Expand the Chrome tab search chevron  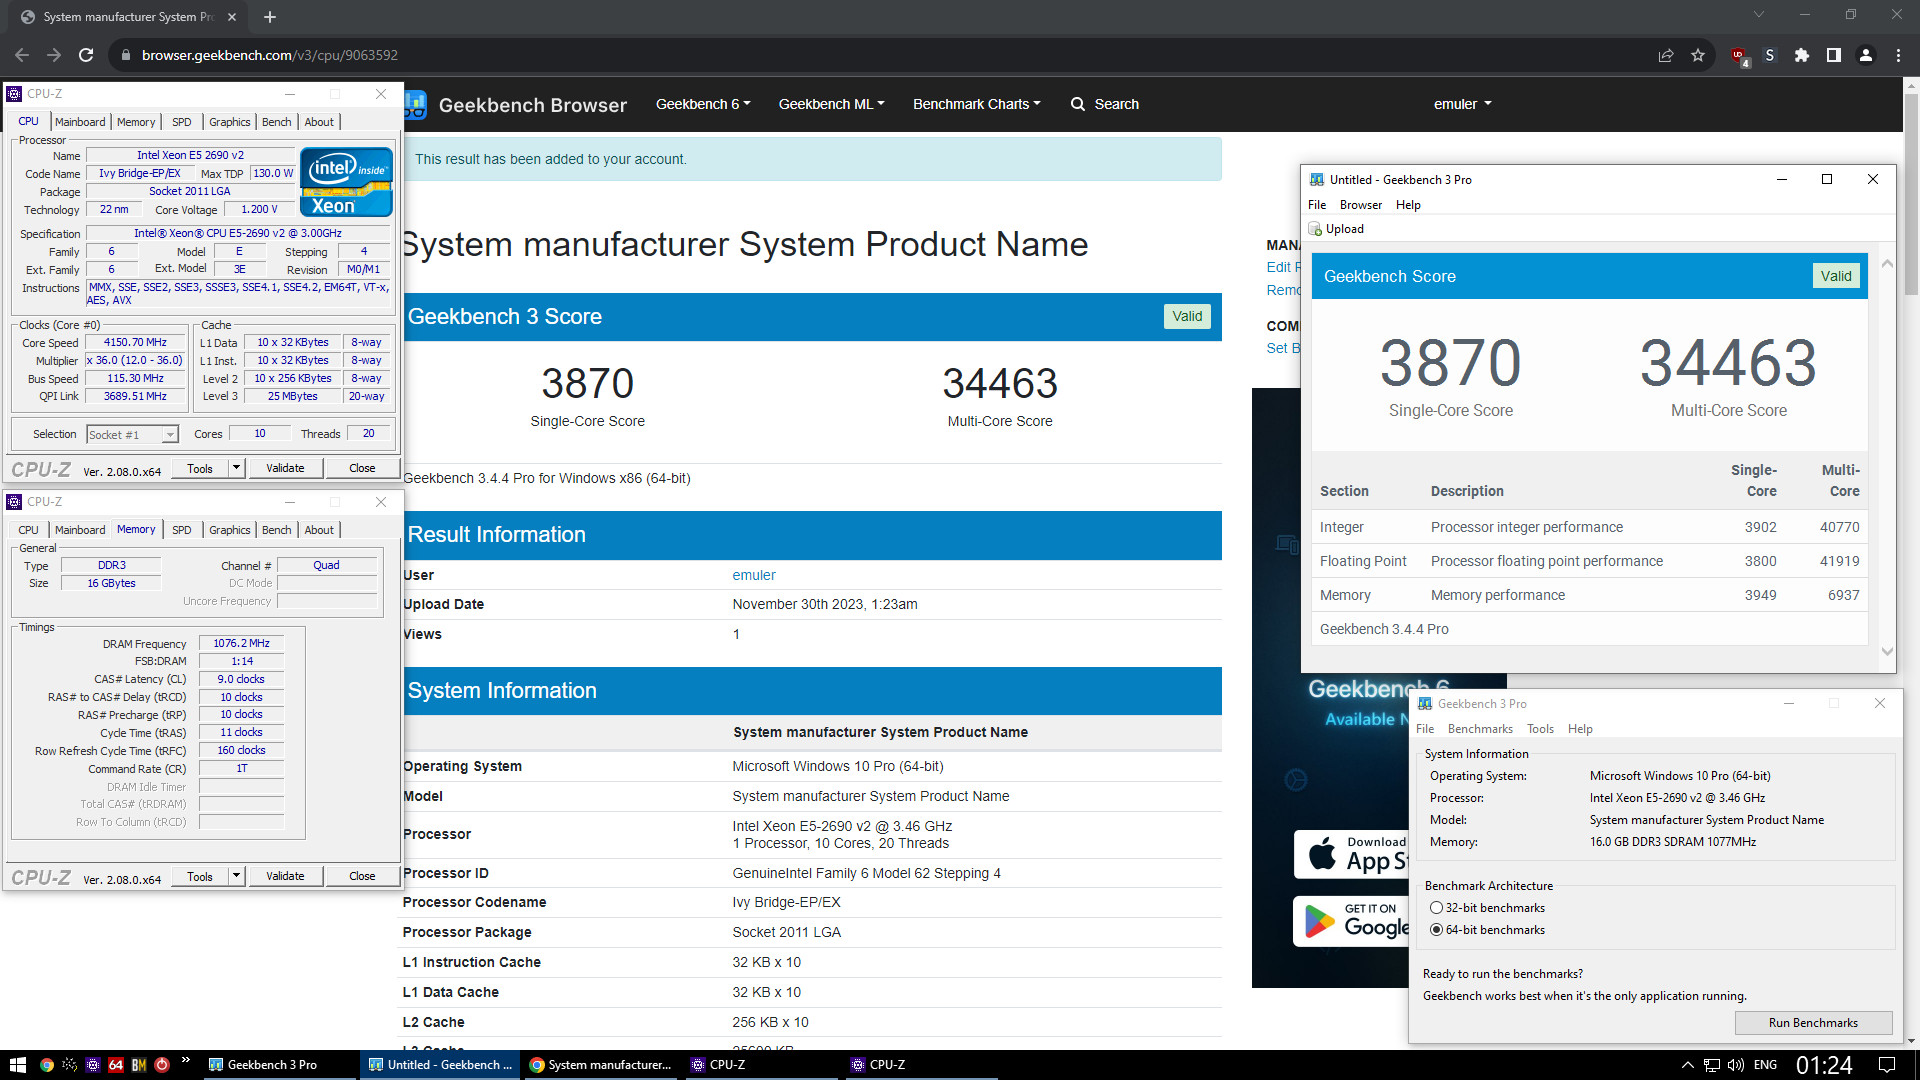(x=1758, y=15)
